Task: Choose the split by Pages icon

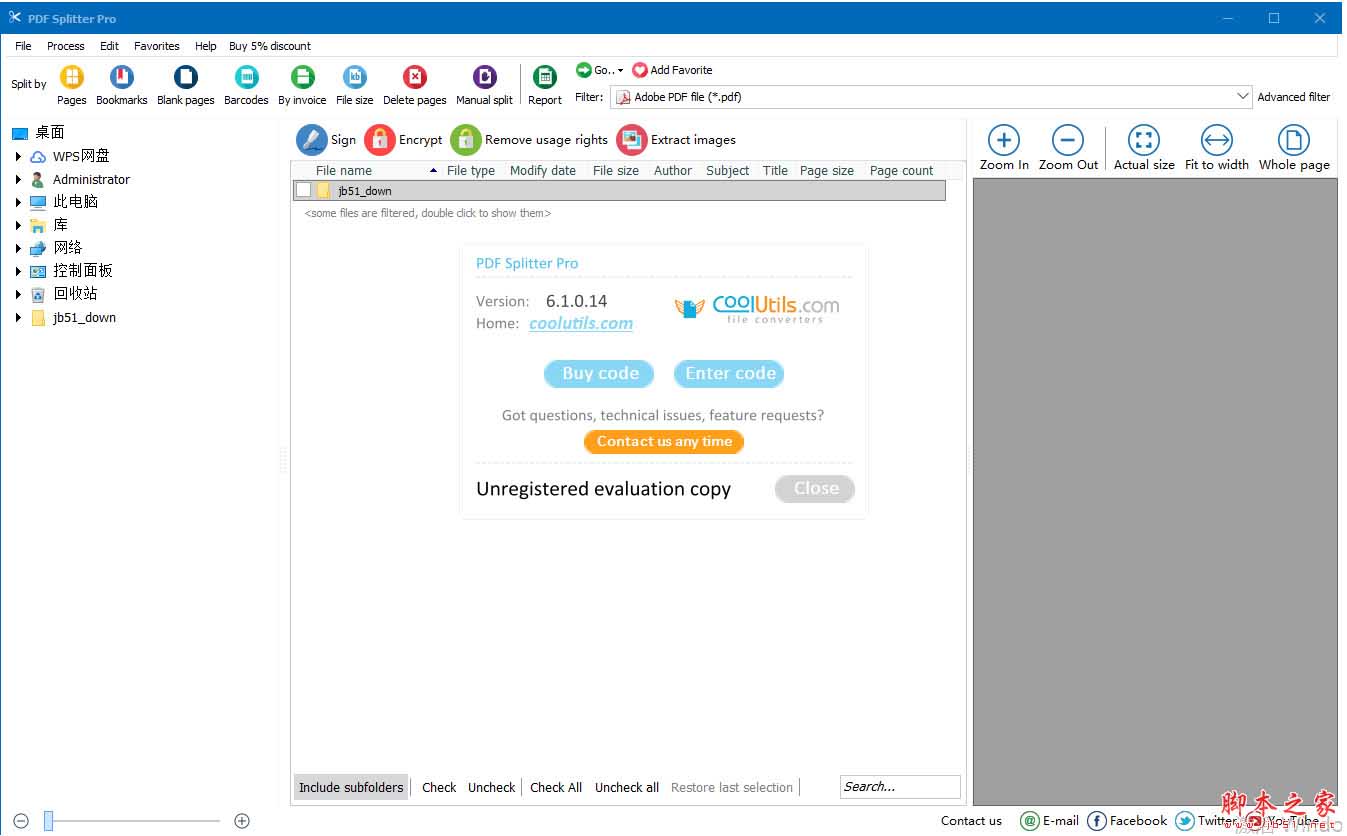Action: point(72,78)
